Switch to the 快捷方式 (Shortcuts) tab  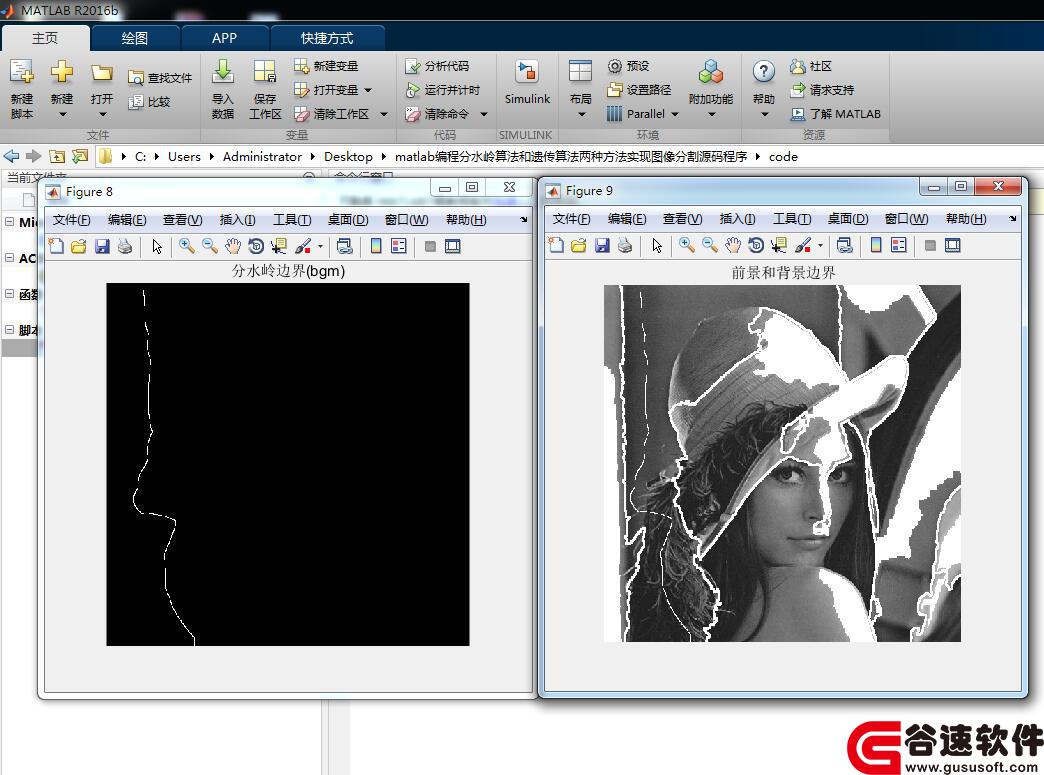tap(327, 38)
